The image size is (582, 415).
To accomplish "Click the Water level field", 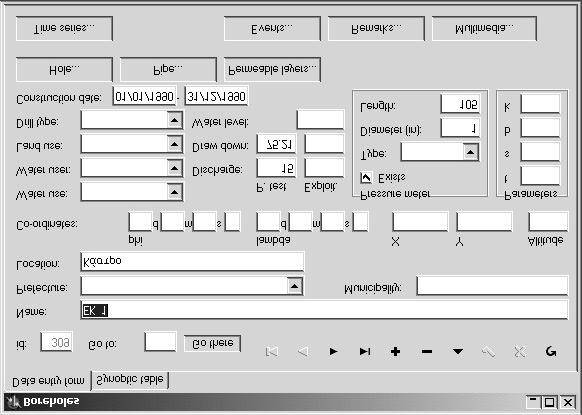I will click(x=320, y=120).
